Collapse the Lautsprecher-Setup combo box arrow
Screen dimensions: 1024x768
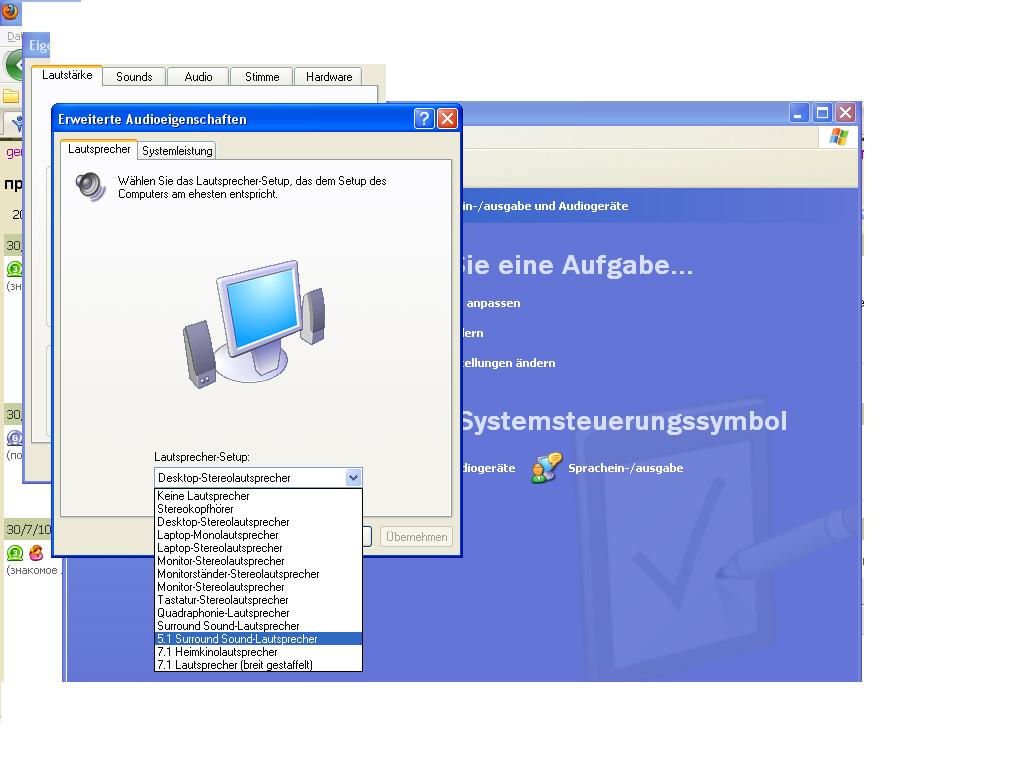click(353, 477)
